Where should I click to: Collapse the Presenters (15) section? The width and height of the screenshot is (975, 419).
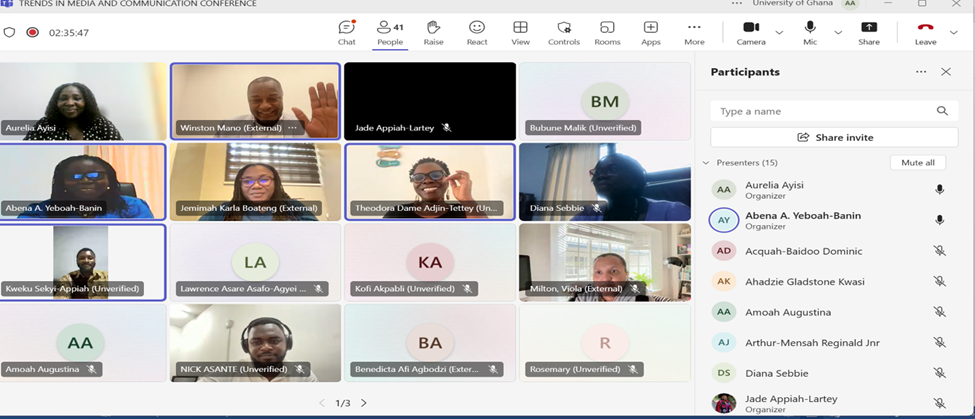(x=706, y=162)
